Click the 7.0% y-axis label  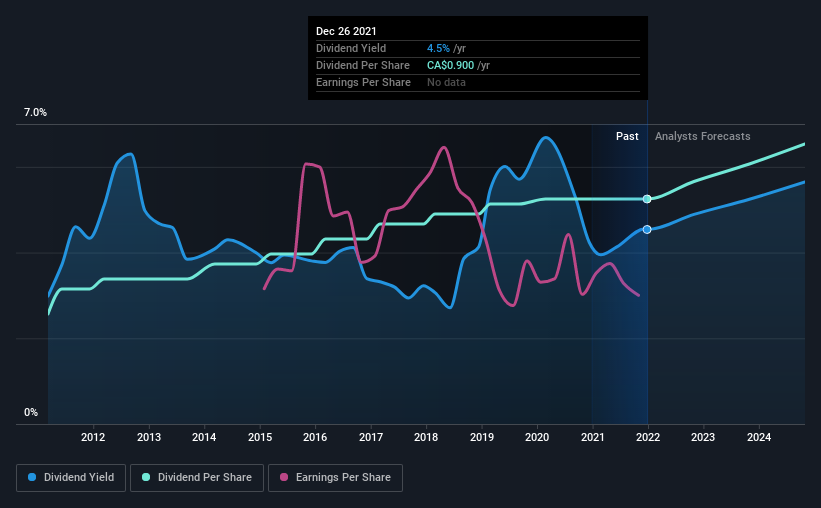pos(35,113)
